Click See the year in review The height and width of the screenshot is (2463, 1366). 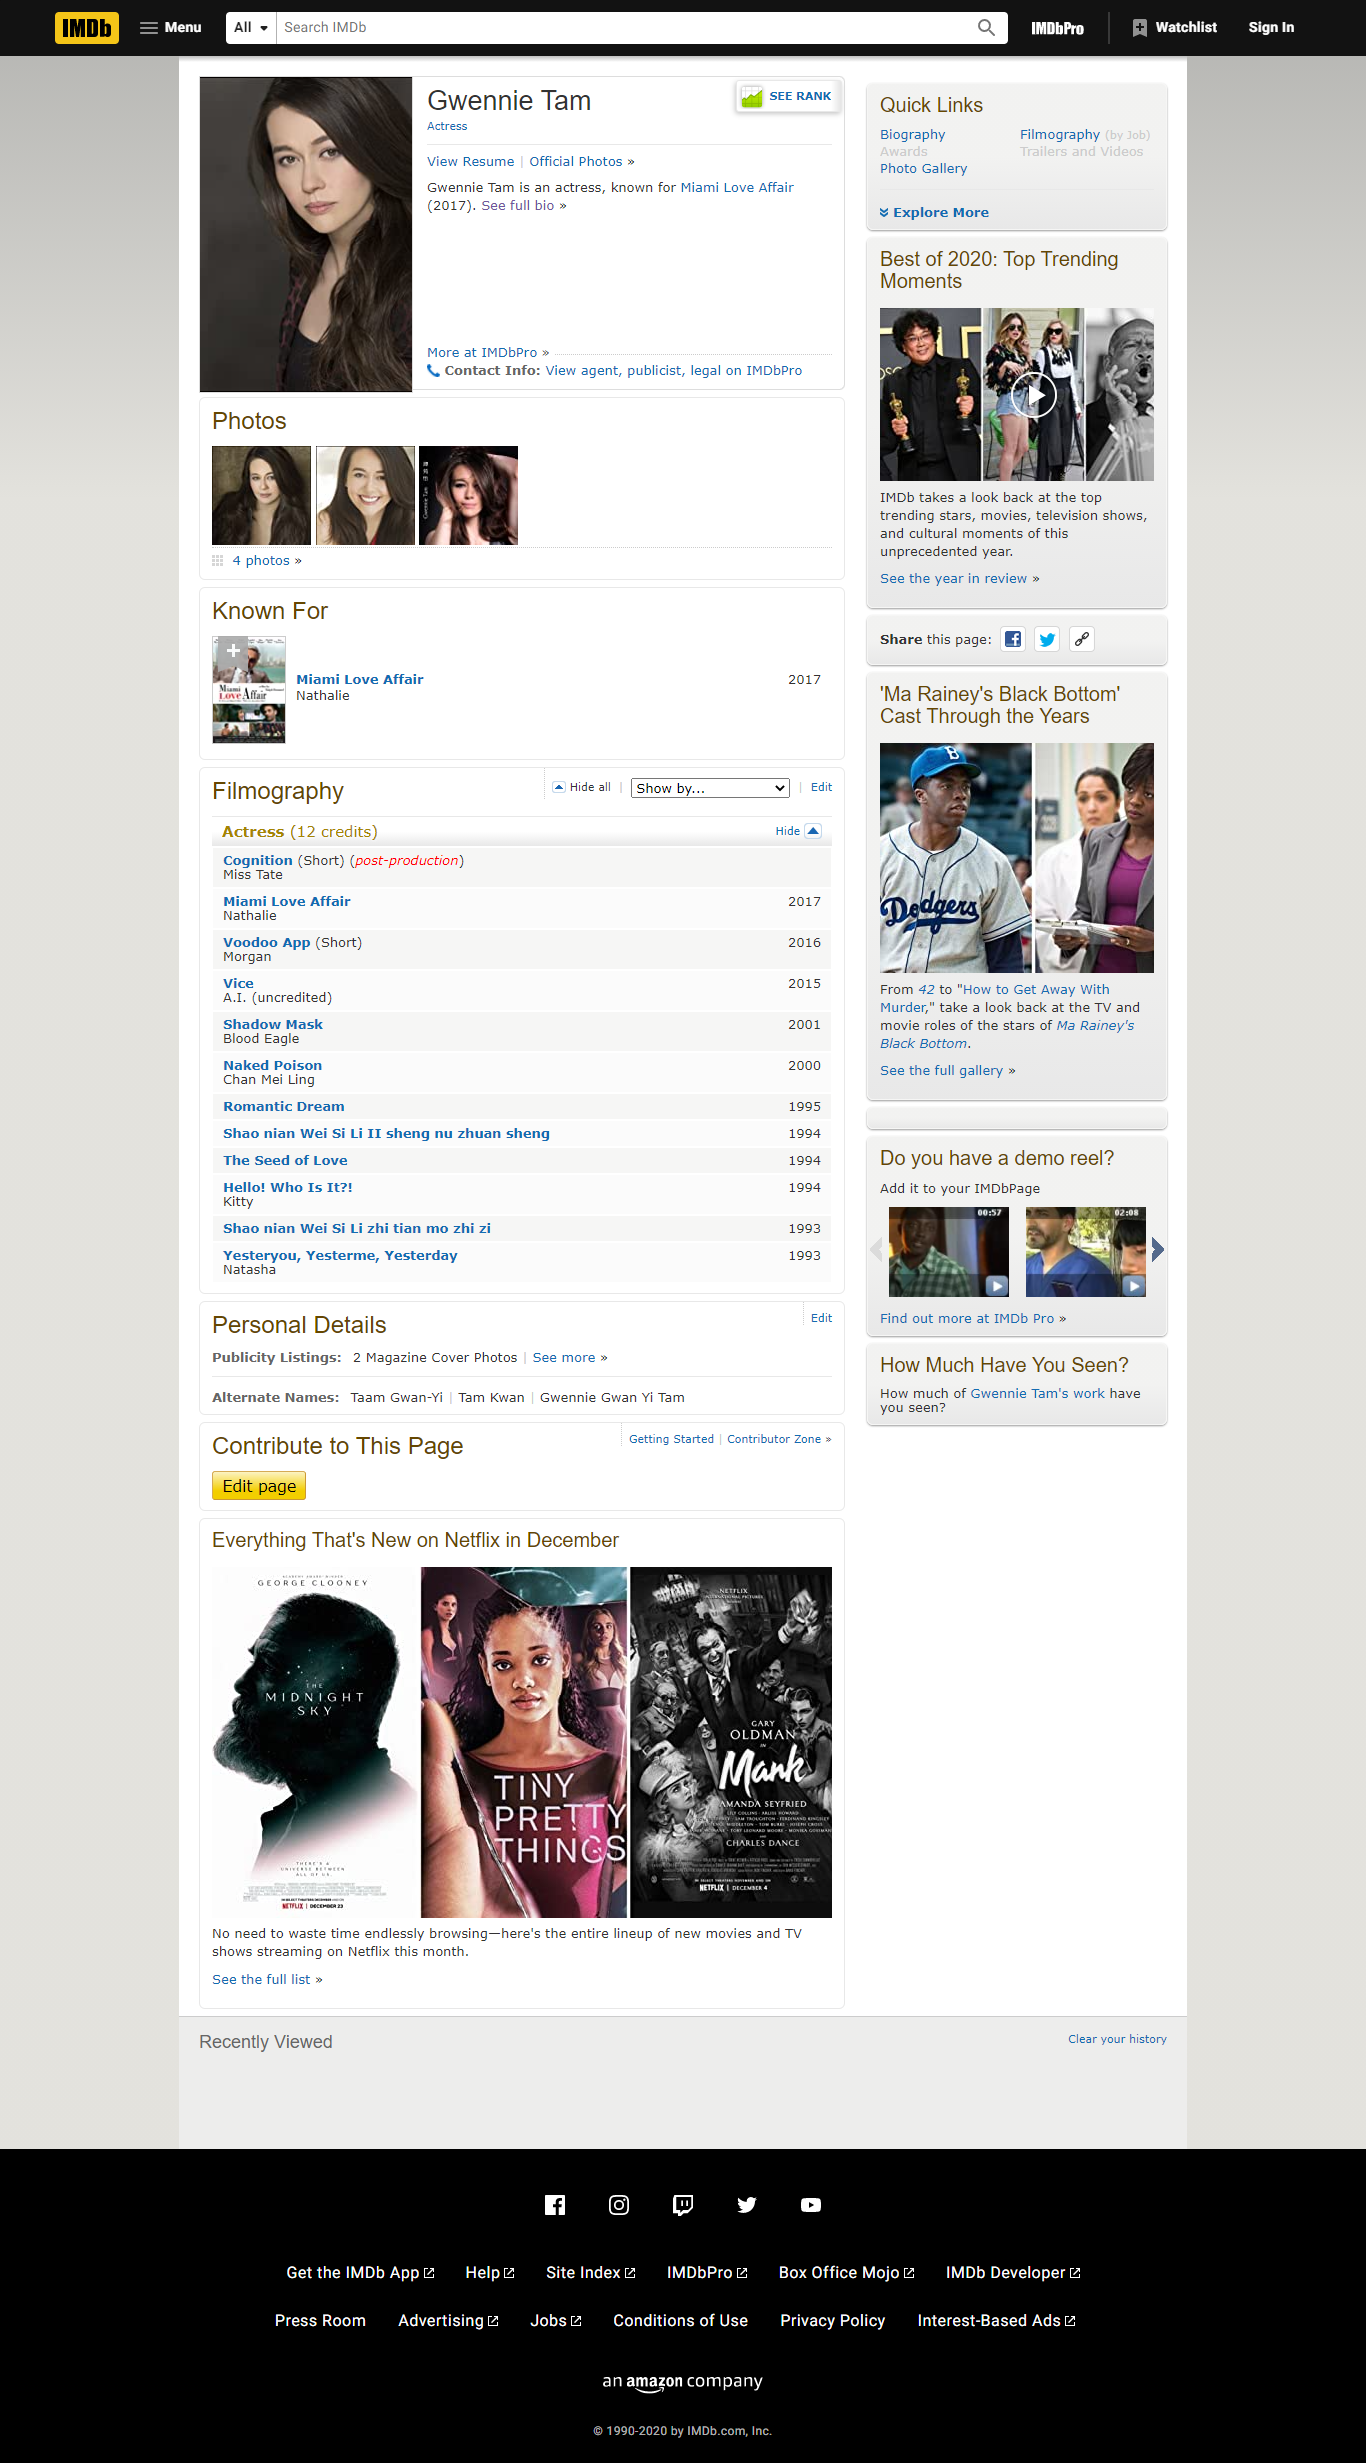point(953,578)
